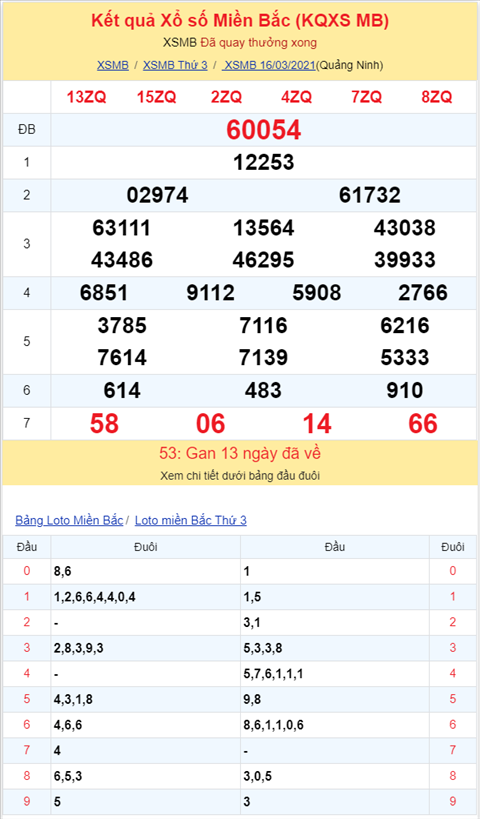Select the code 4ZQ
The width and height of the screenshot is (480, 819).
point(297,97)
